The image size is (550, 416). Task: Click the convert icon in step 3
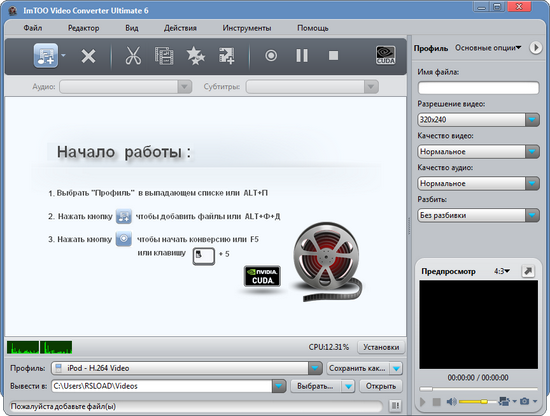[123, 239]
